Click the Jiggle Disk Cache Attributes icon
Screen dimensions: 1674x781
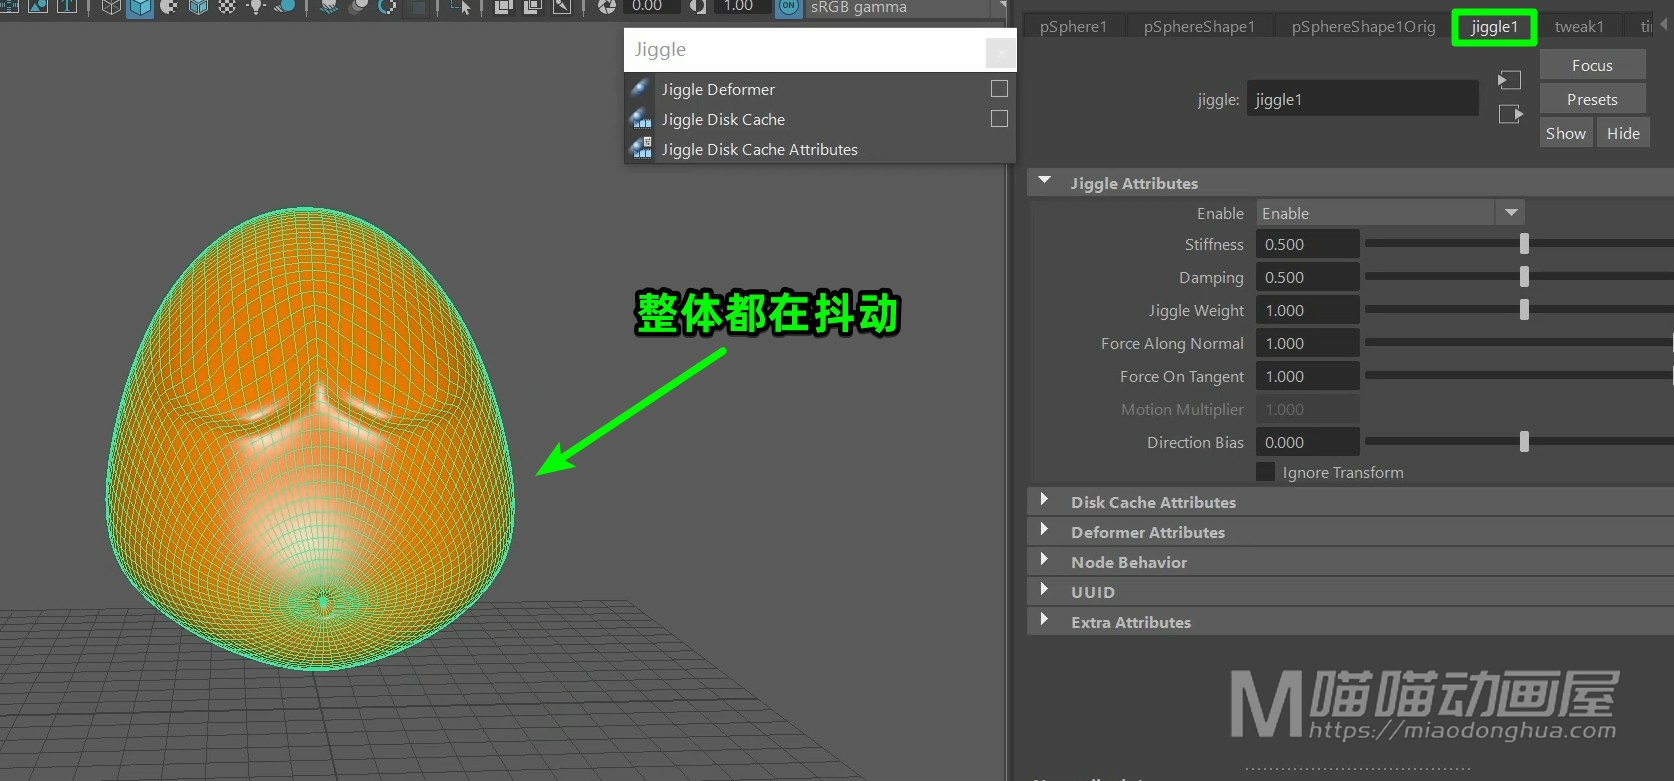(x=641, y=149)
